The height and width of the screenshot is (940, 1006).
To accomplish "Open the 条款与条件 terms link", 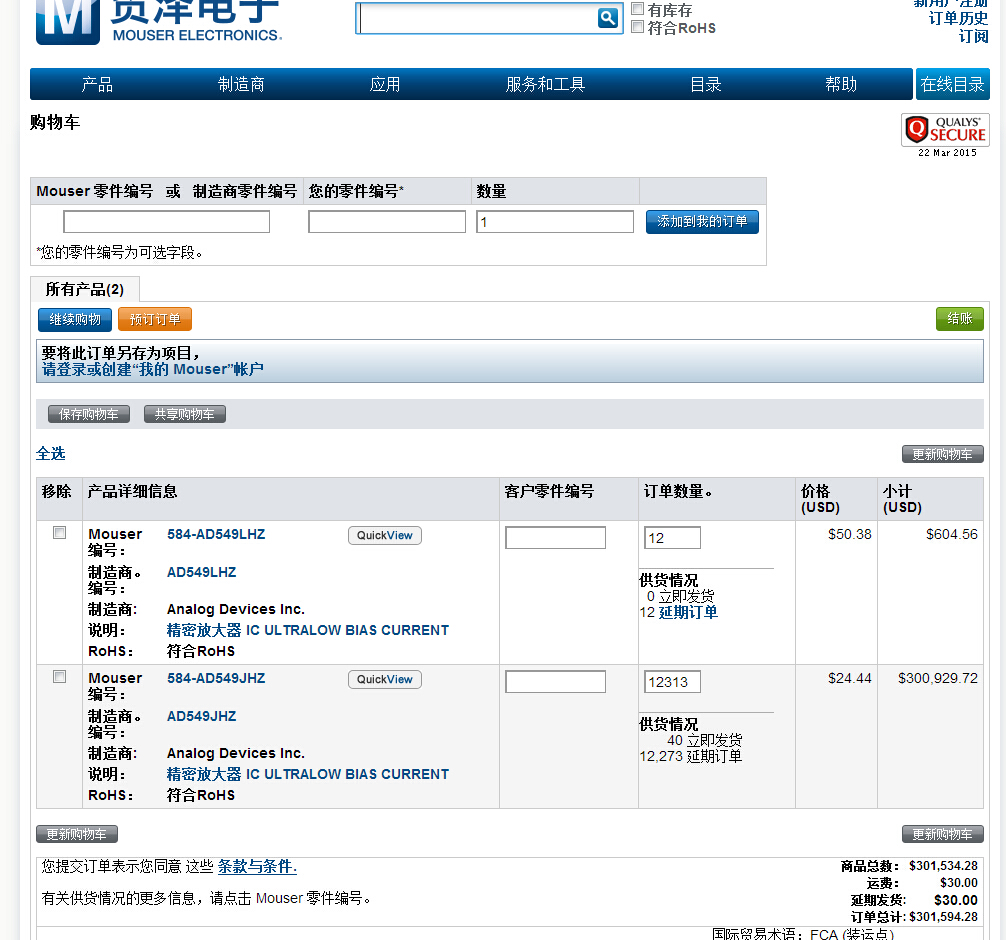I will (257, 866).
